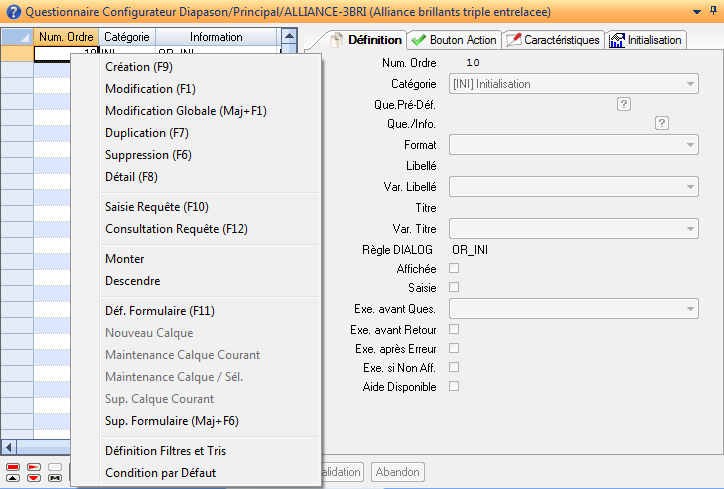Enable the Affichée checkbox
The image size is (724, 489).
[x=454, y=268]
